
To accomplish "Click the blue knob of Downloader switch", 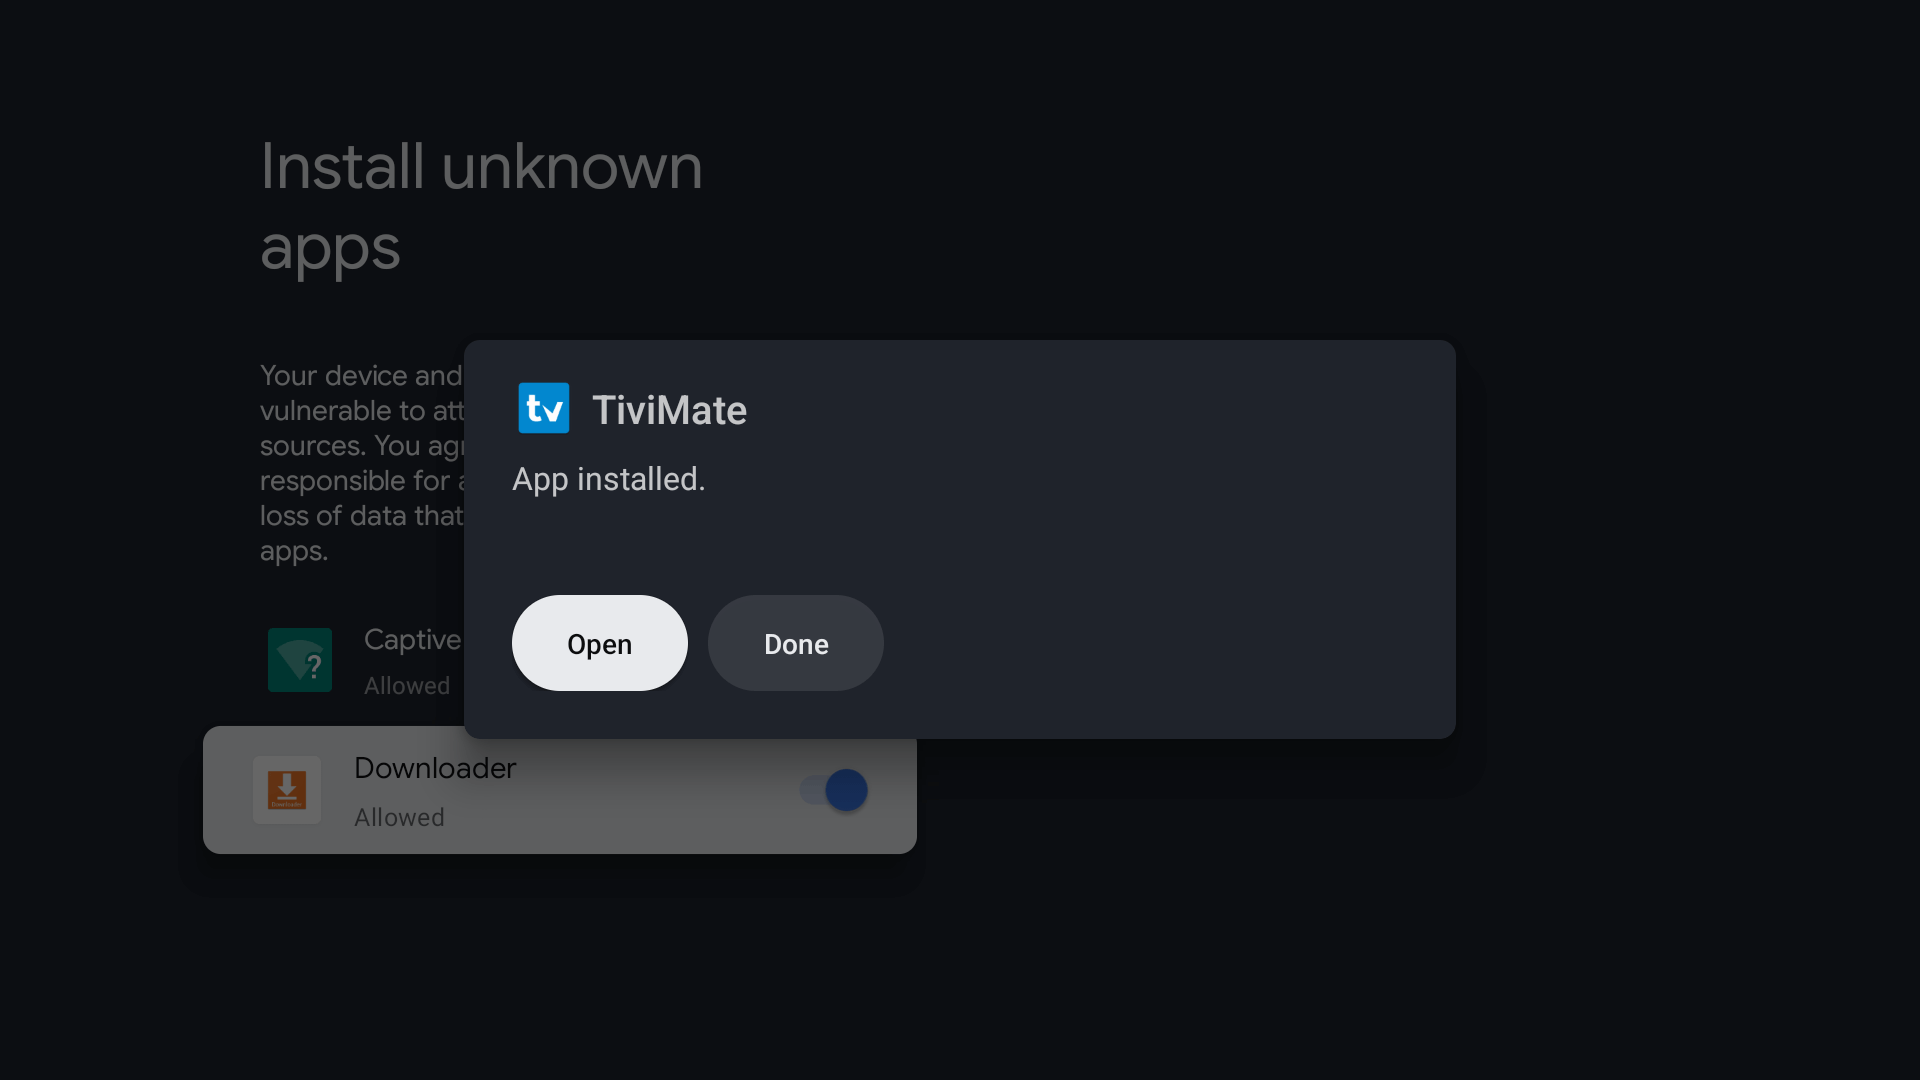I will [x=846, y=790].
